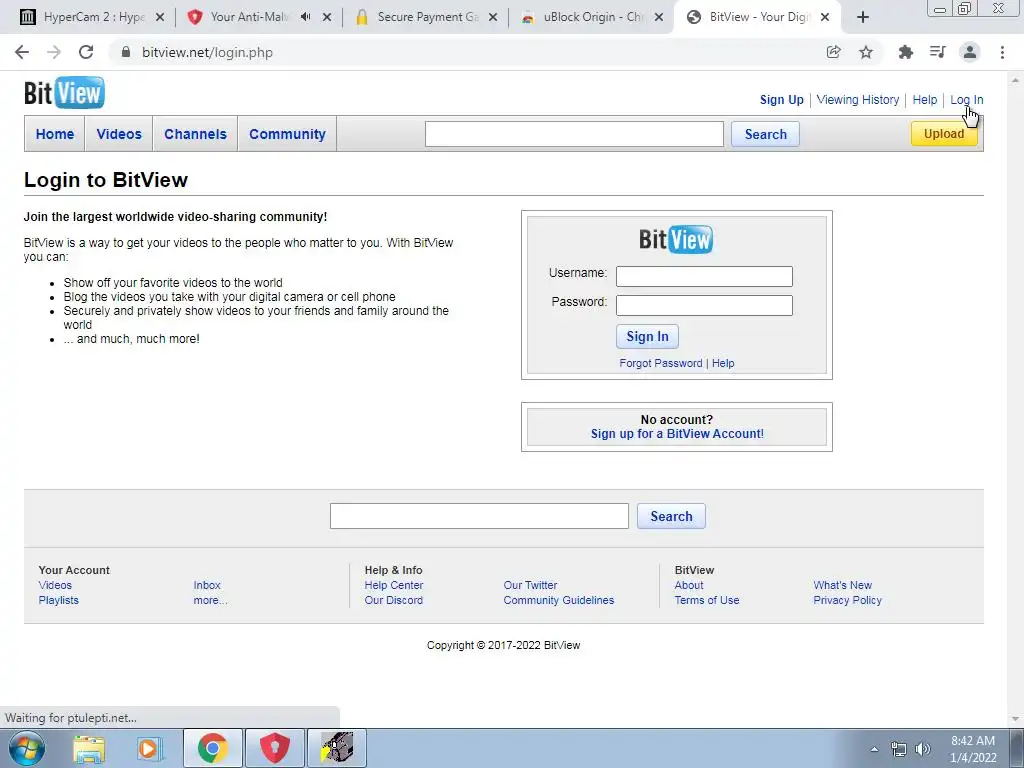Focus the Username field
Viewport: 1024px width, 768px height.
coord(704,276)
